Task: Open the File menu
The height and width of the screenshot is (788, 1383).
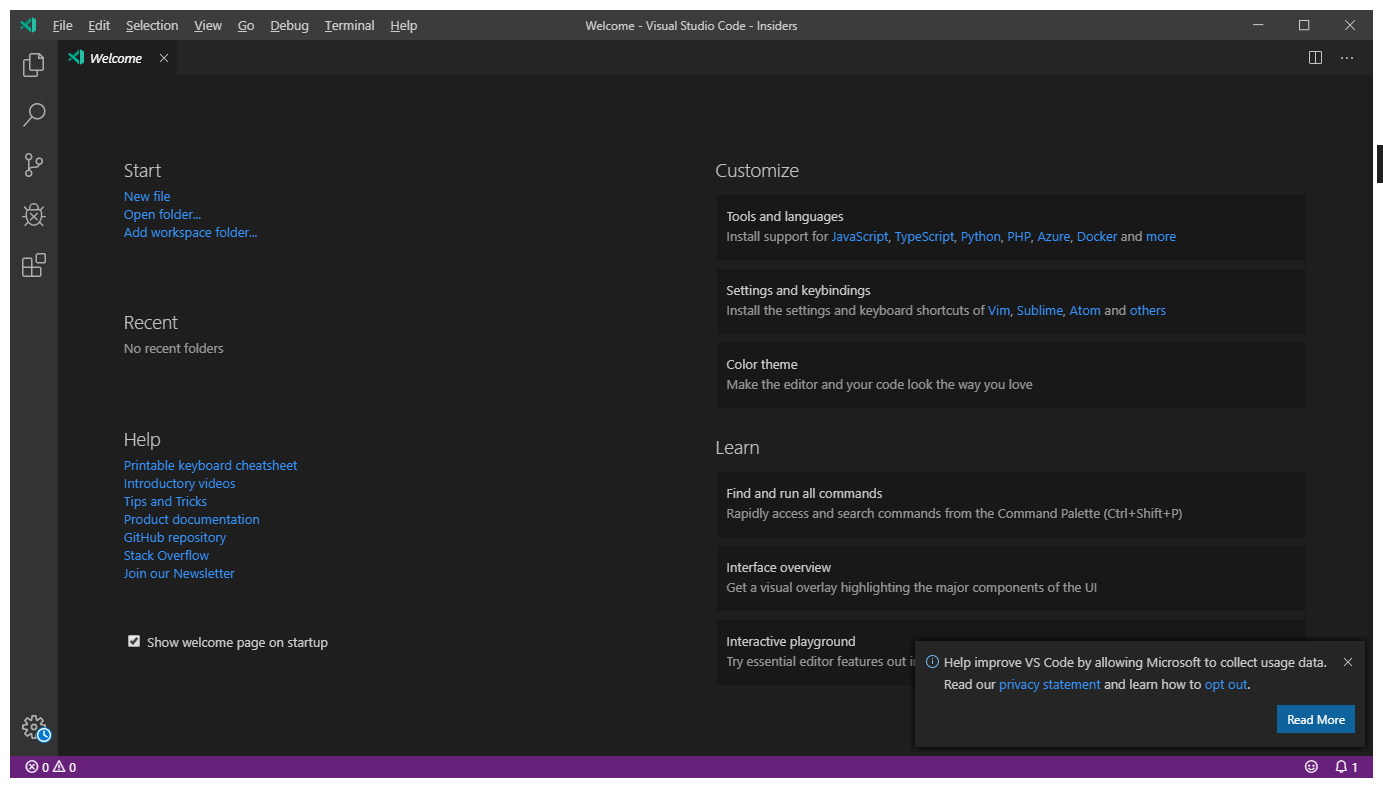Action: point(62,25)
